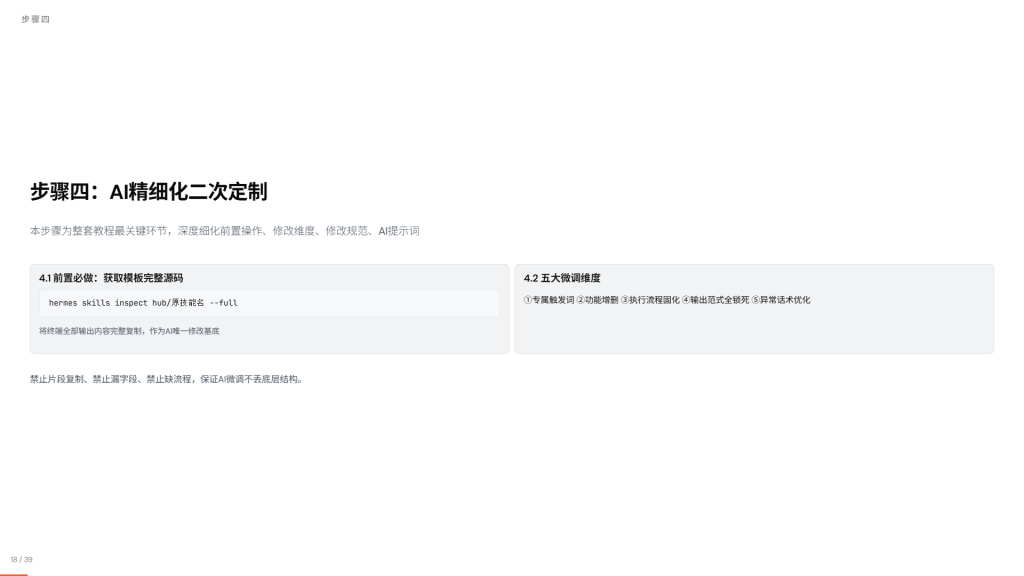Screen dimensions: 1024x576
Task: Click the card heading "4.1 前置必做：获取模板完整源码"
Action: click(111, 278)
